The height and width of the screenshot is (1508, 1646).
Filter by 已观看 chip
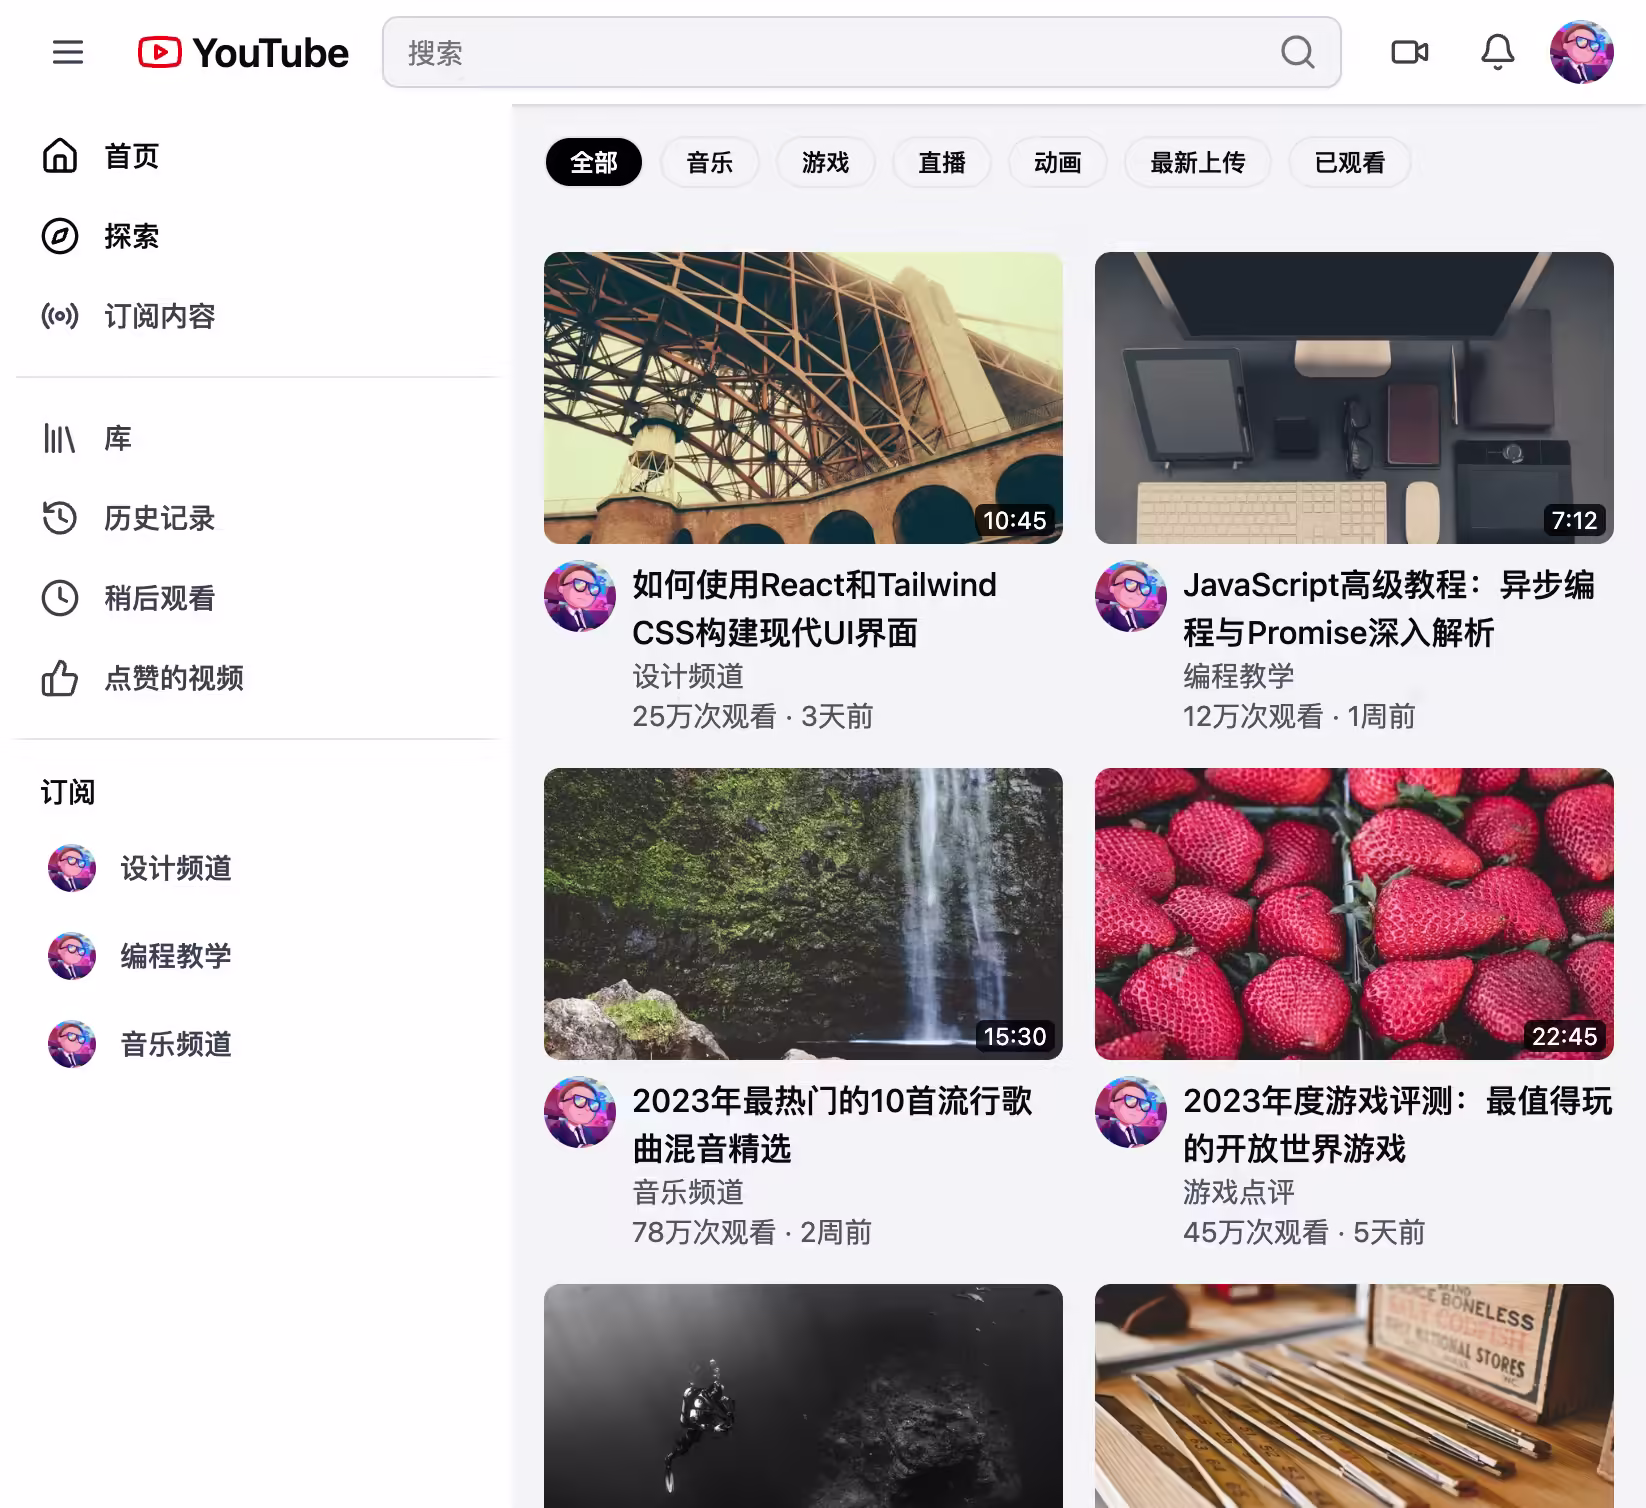click(1349, 163)
